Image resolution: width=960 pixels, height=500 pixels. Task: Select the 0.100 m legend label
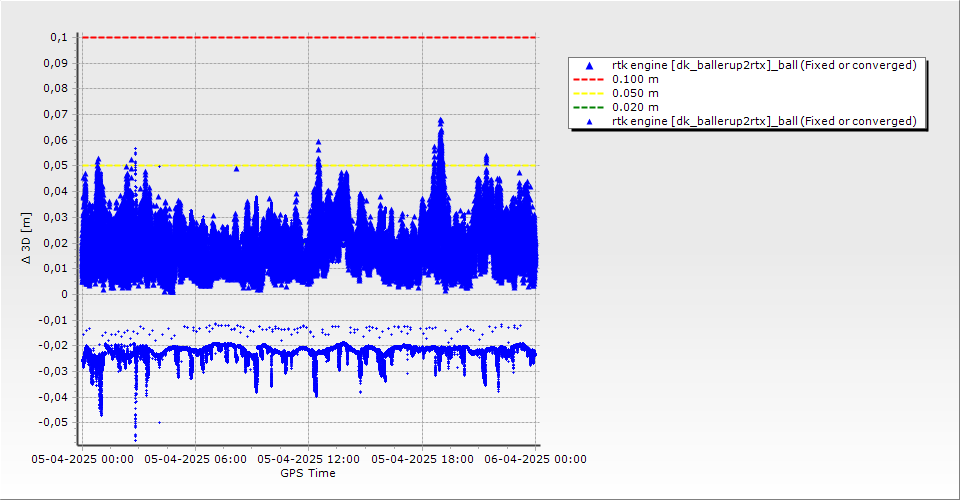click(635, 79)
